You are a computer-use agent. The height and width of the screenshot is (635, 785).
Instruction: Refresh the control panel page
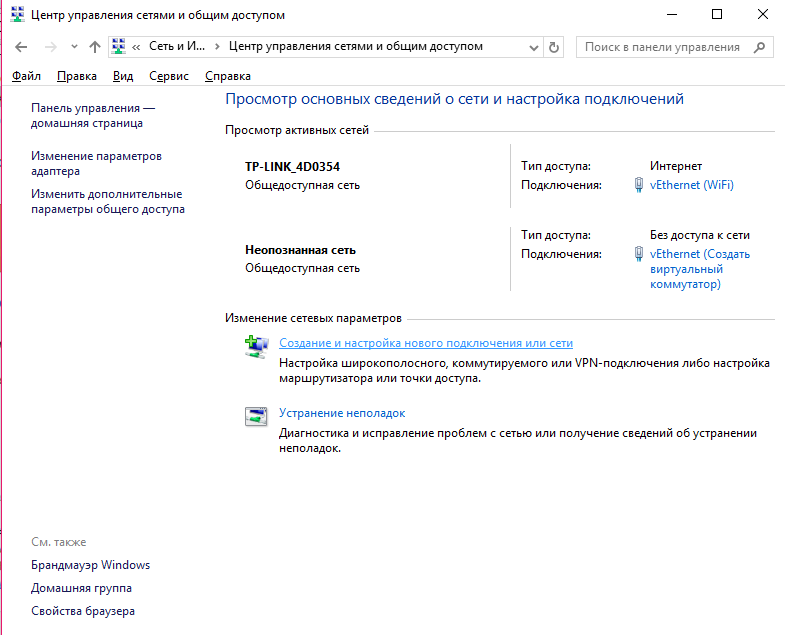pos(554,48)
